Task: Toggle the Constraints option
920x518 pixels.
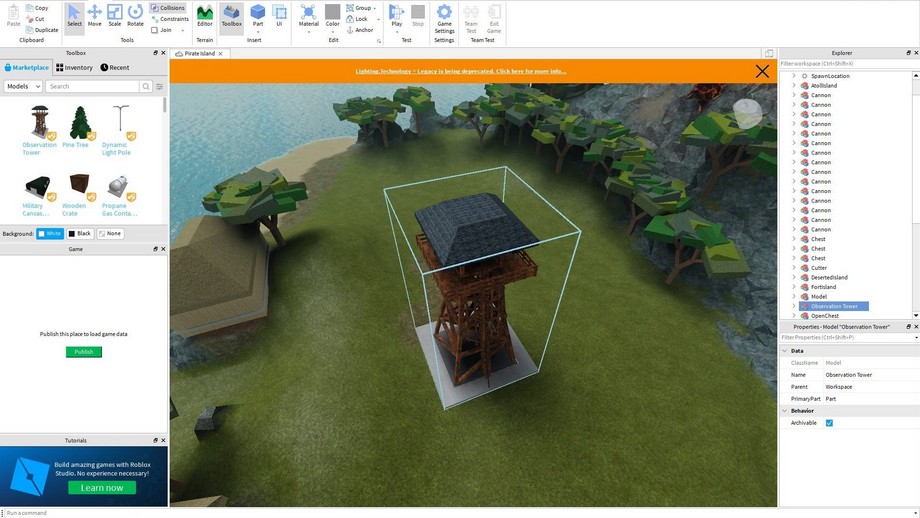Action: click(170, 19)
